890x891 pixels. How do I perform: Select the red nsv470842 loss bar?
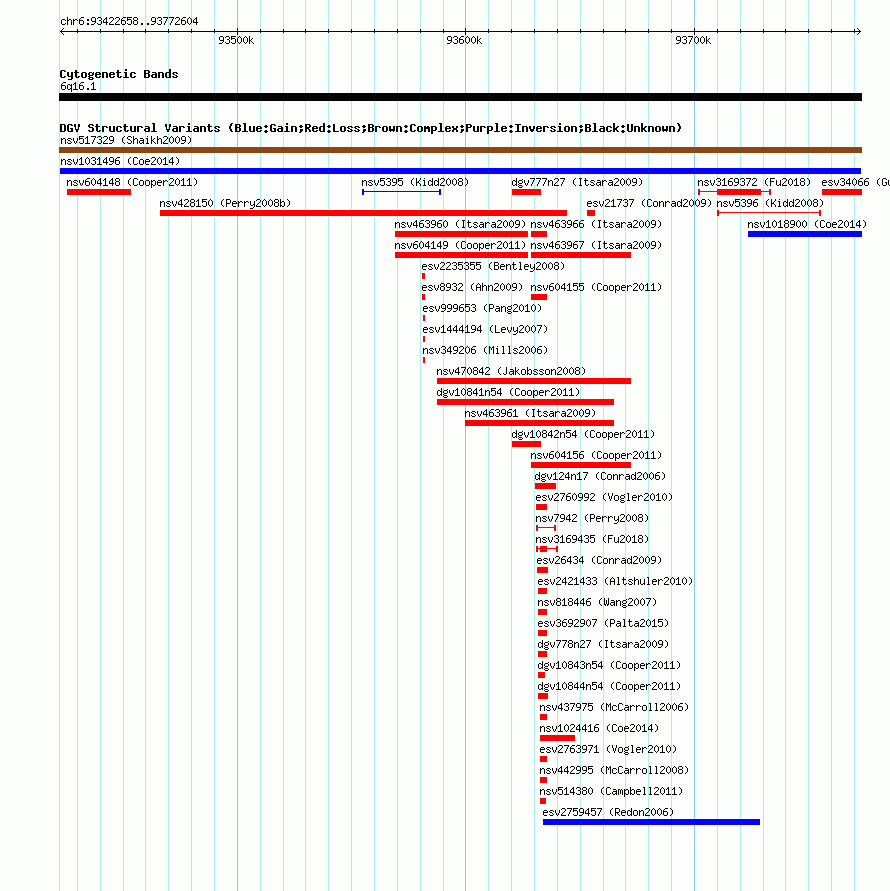pyautogui.click(x=534, y=381)
